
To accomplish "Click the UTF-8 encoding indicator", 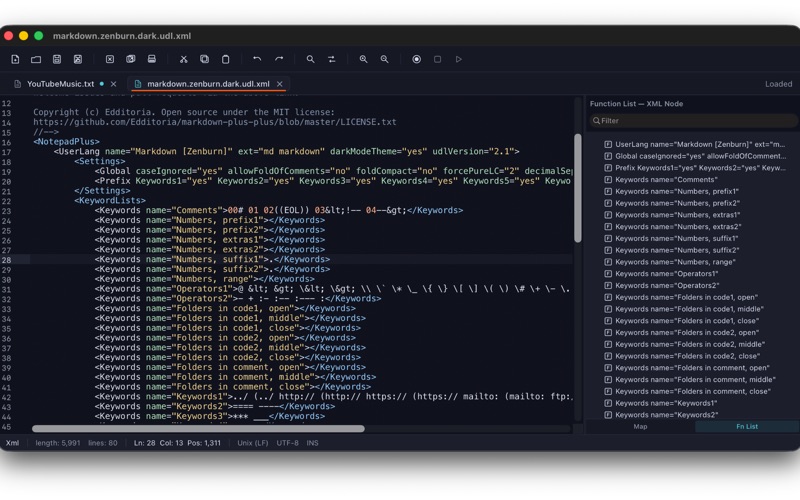I will (287, 443).
